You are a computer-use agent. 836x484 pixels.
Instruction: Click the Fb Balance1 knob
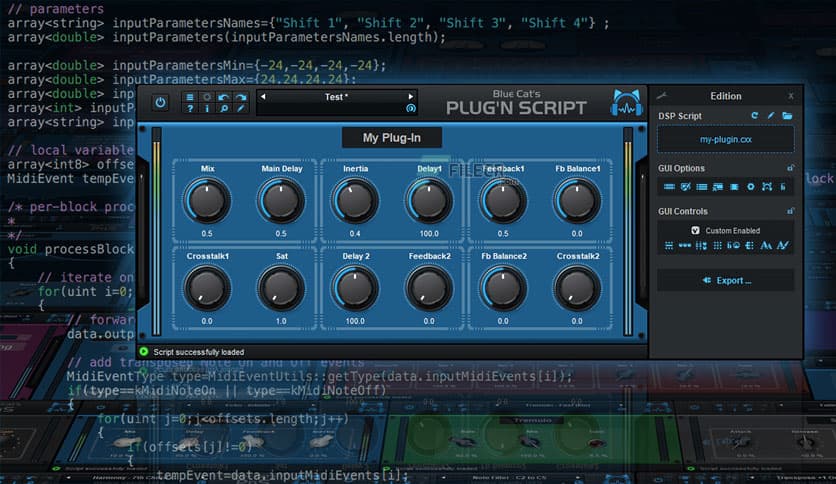[577, 200]
